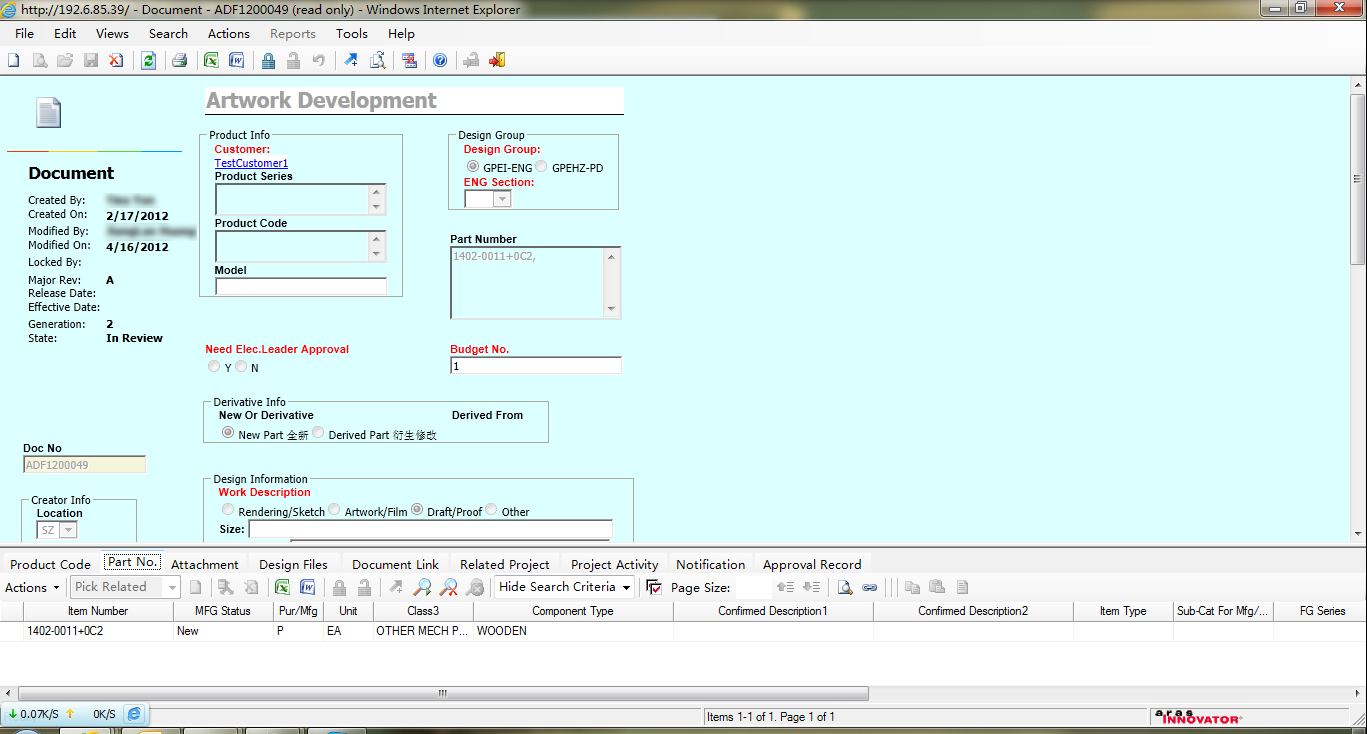Select New Part radio option
This screenshot has height=734, width=1367.
pos(227,433)
